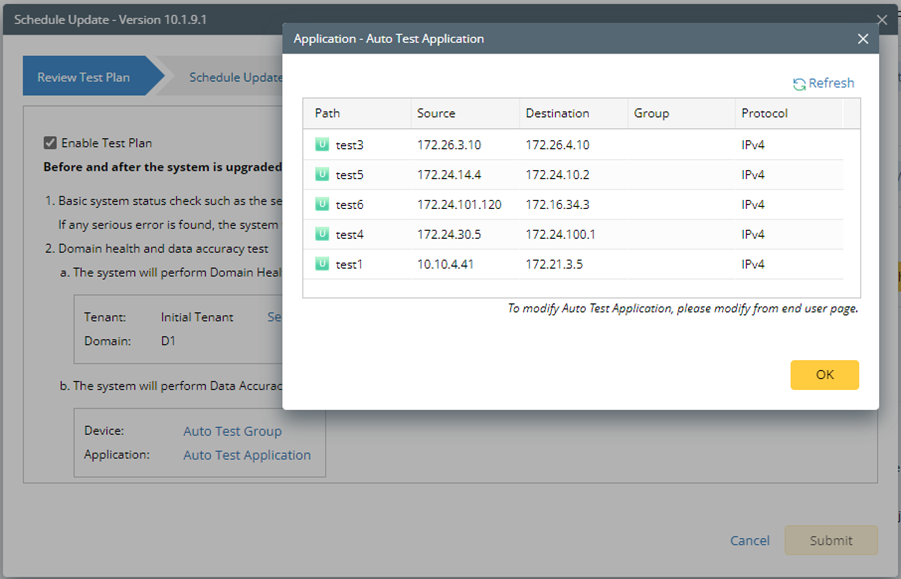The width and height of the screenshot is (901, 579).
Task: Sort by the Source column header
Action: tap(436, 113)
